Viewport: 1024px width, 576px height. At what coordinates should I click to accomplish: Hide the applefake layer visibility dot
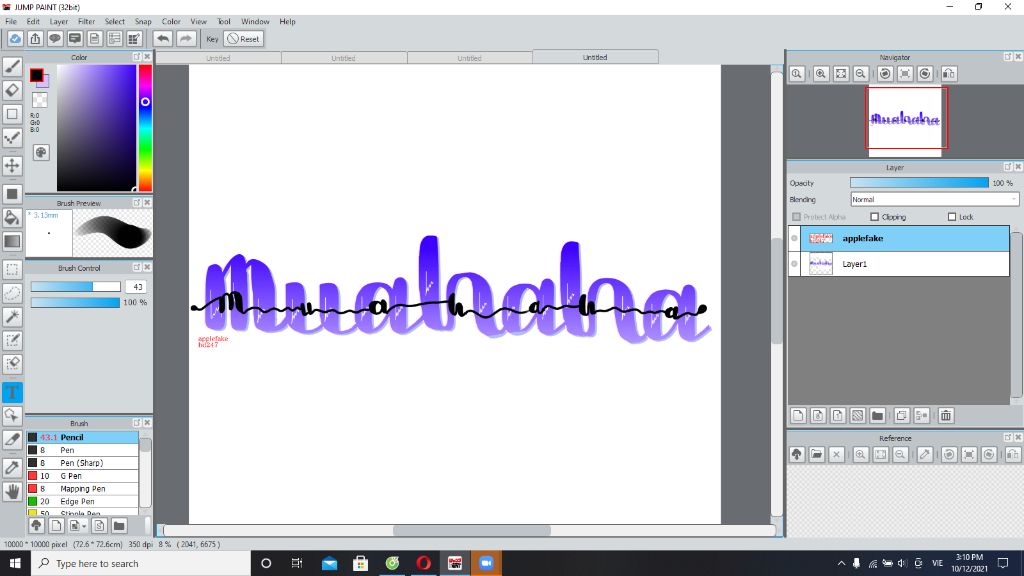[794, 238]
